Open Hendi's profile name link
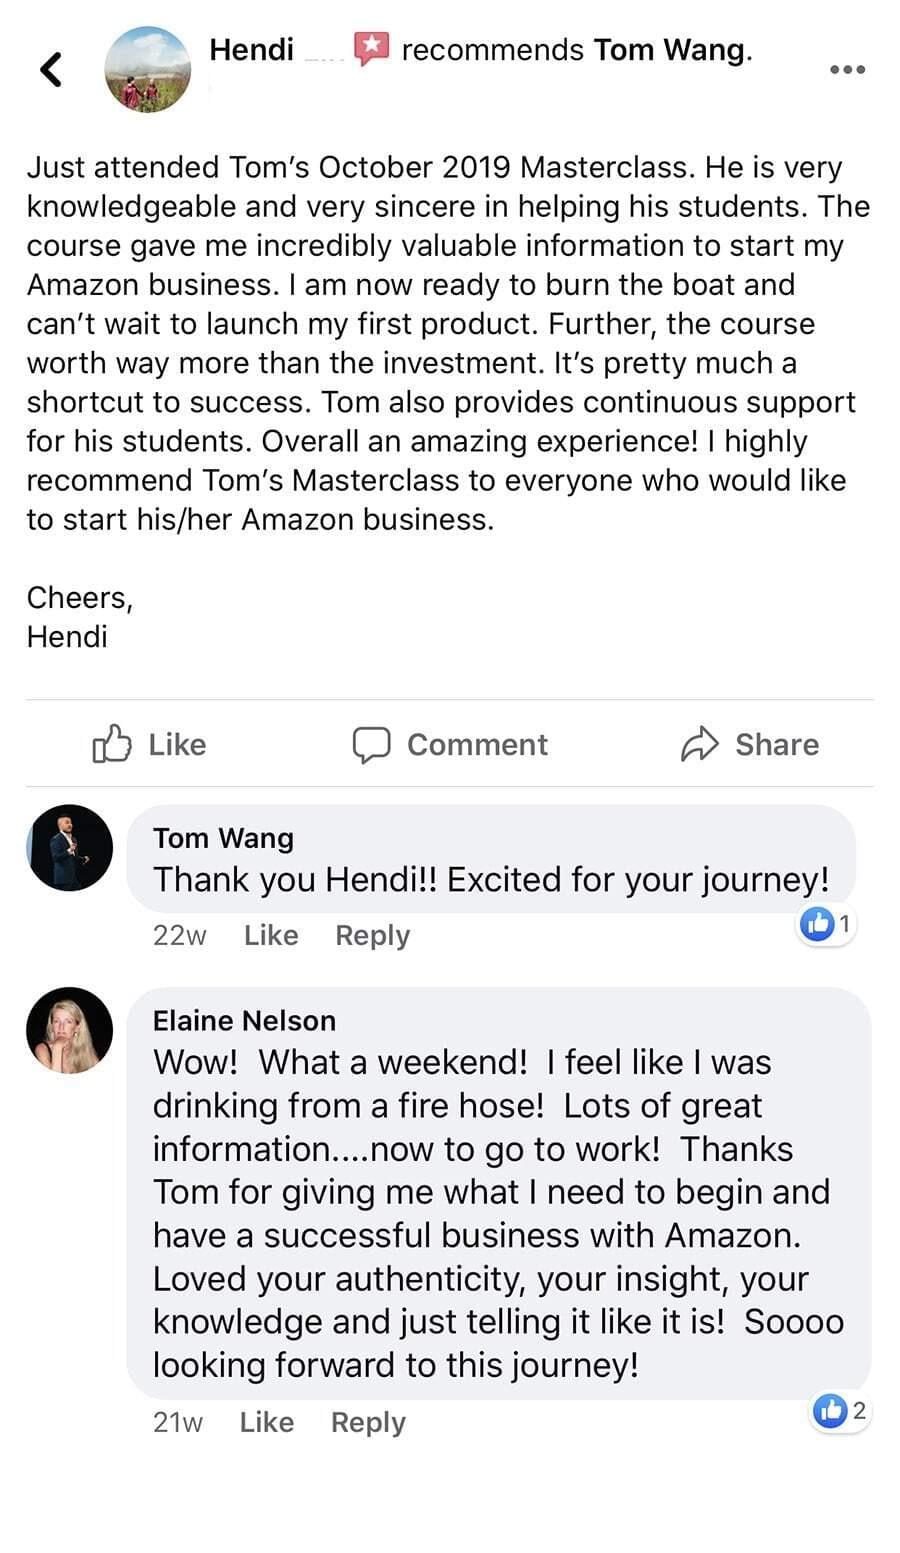 click(x=251, y=49)
